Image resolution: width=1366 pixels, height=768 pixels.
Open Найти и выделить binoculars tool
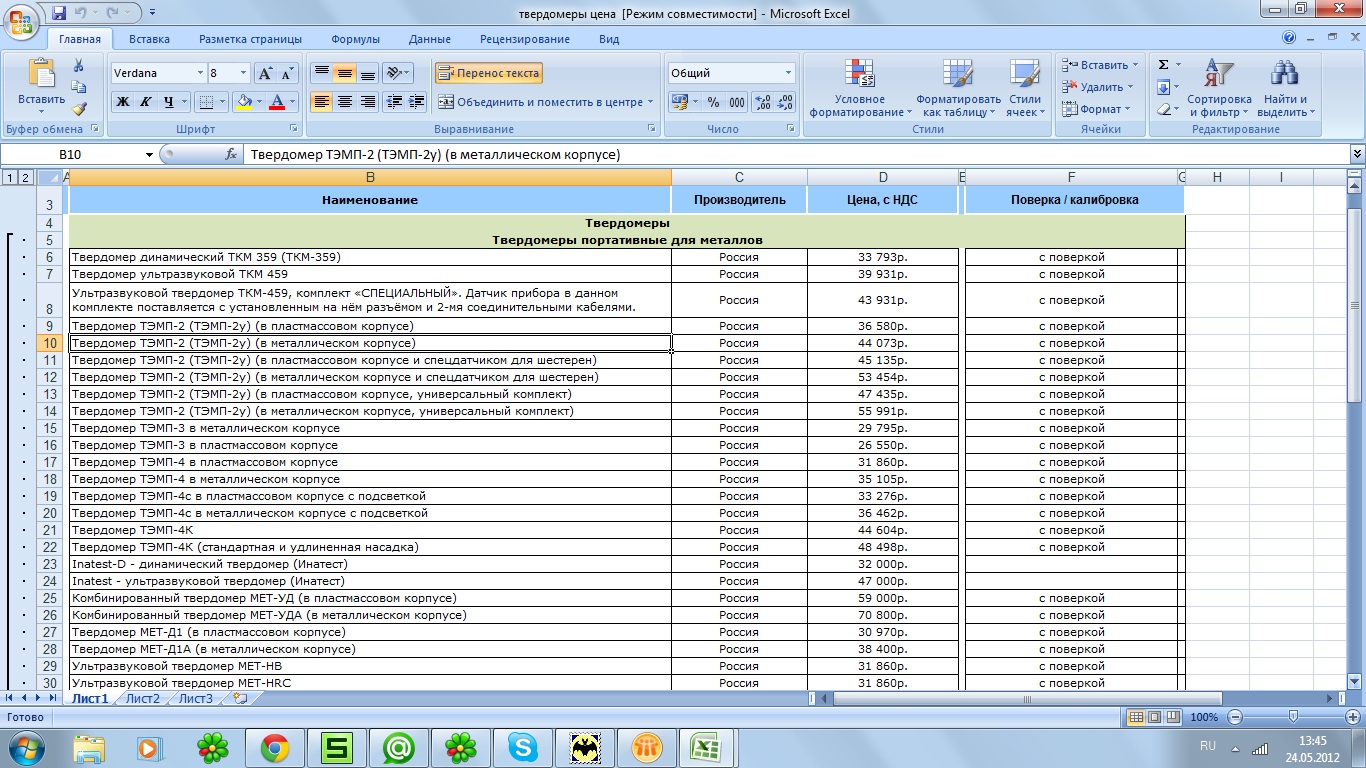tap(1284, 88)
